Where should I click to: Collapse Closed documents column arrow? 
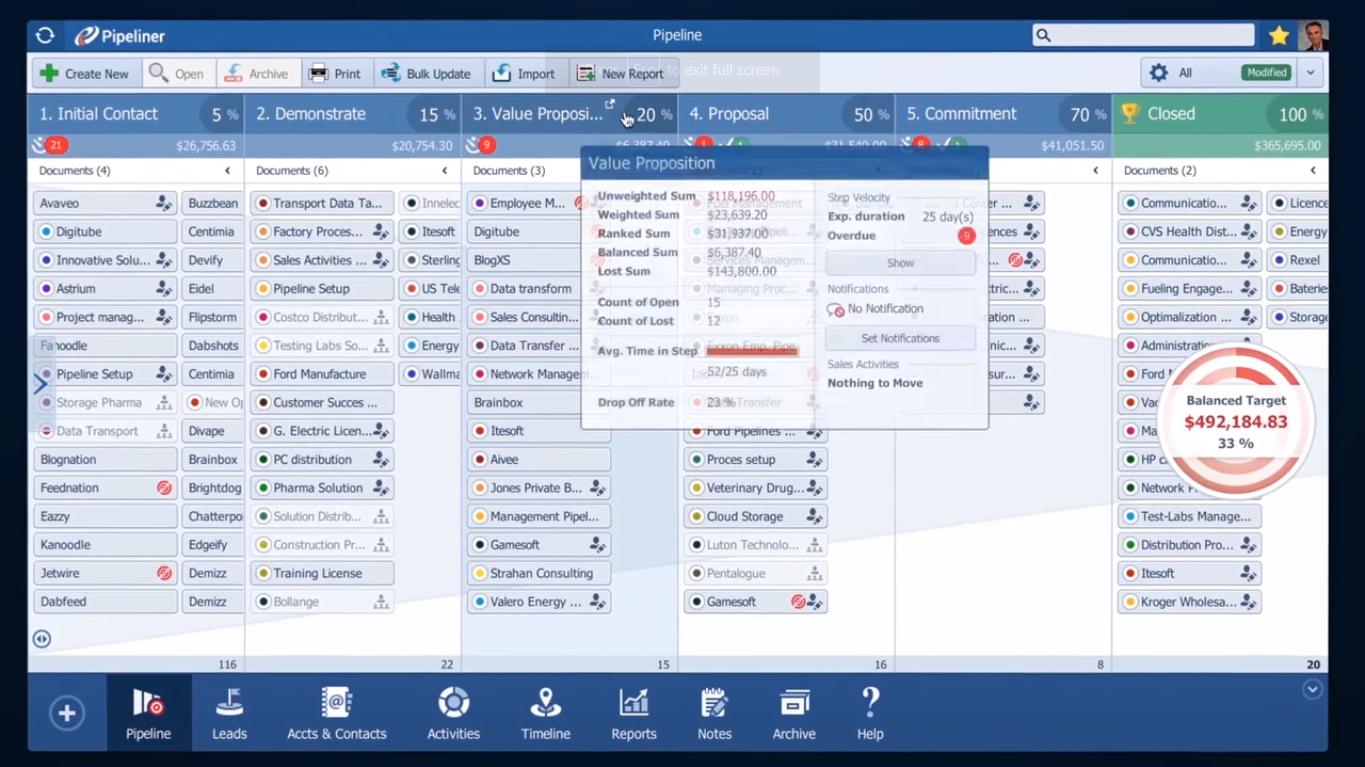[x=1313, y=171]
